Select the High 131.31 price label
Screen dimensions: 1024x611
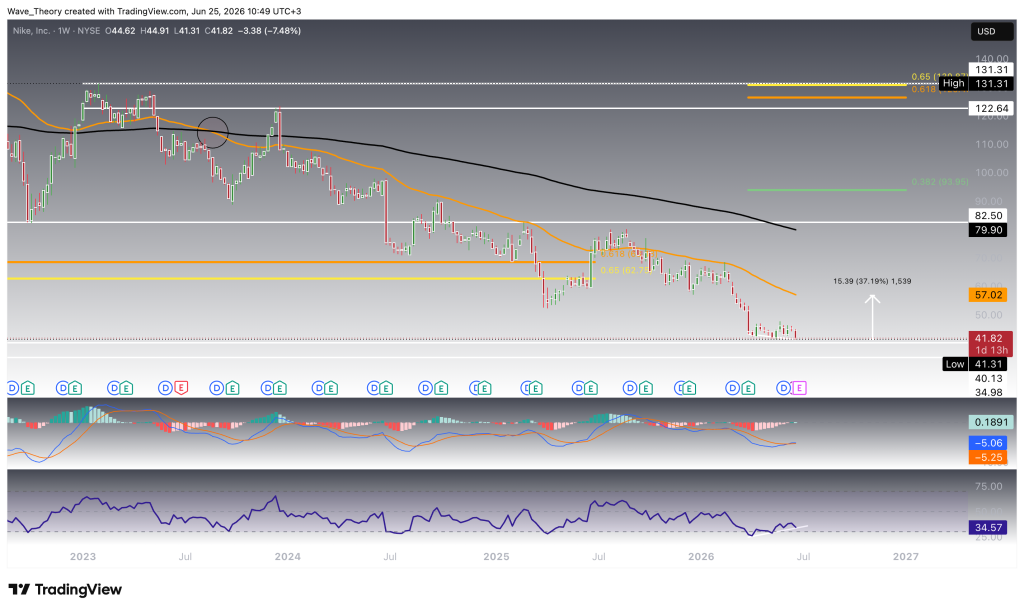977,84
